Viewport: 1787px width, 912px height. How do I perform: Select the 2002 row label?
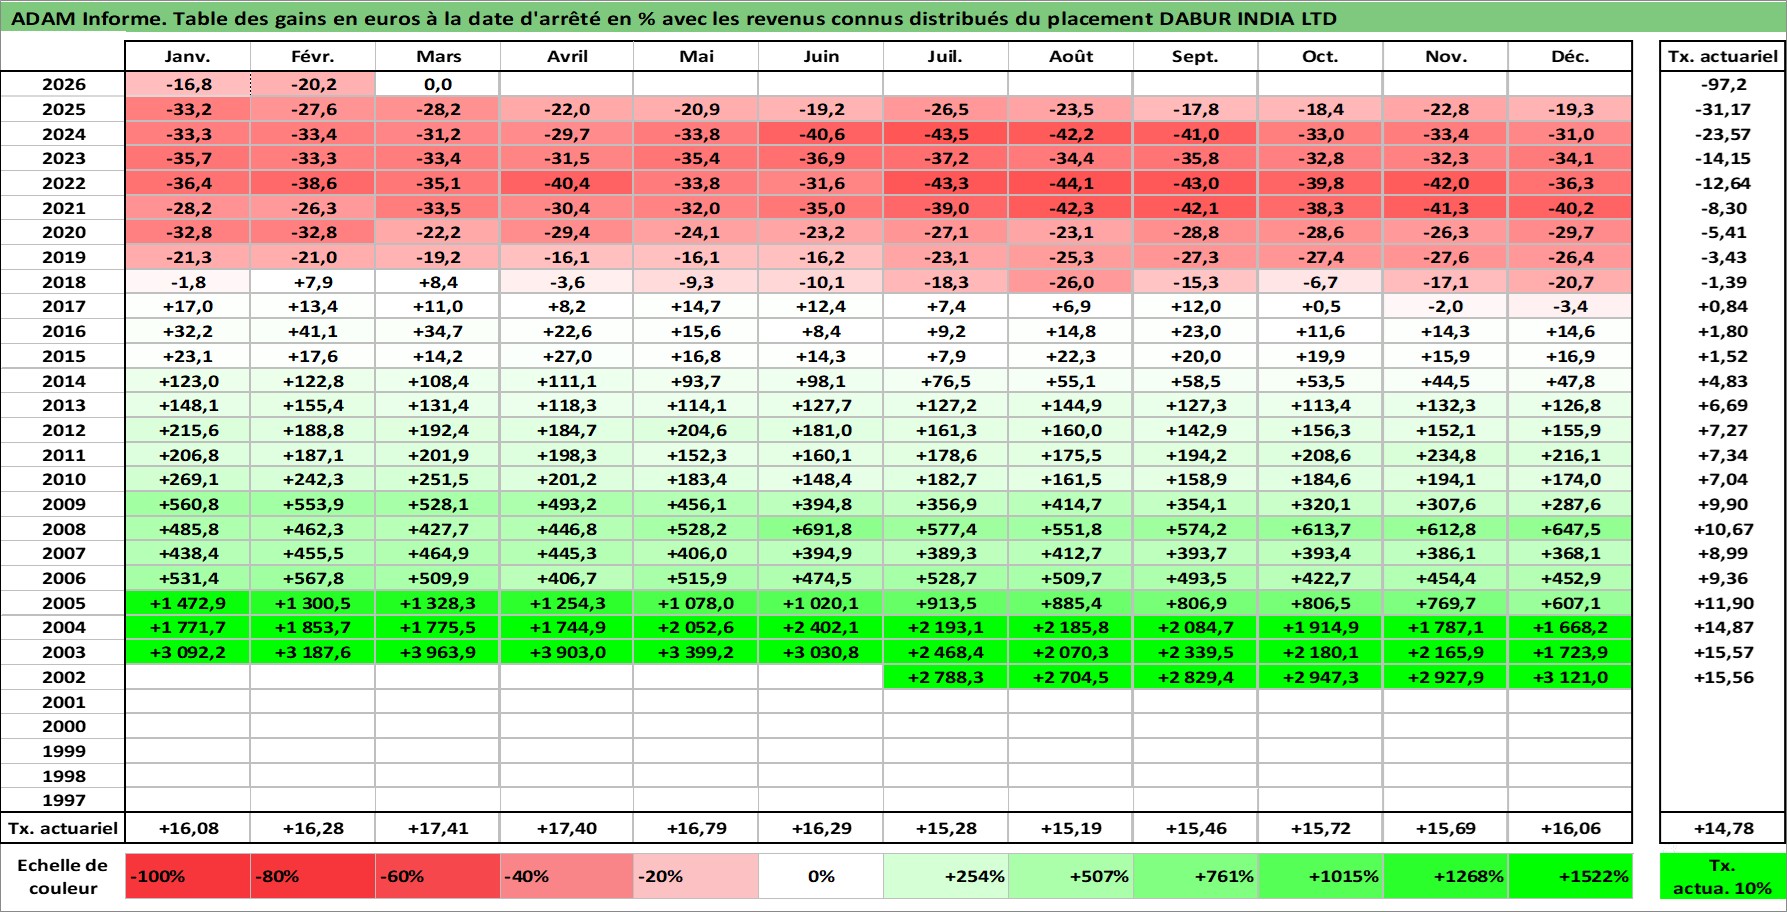(x=63, y=677)
